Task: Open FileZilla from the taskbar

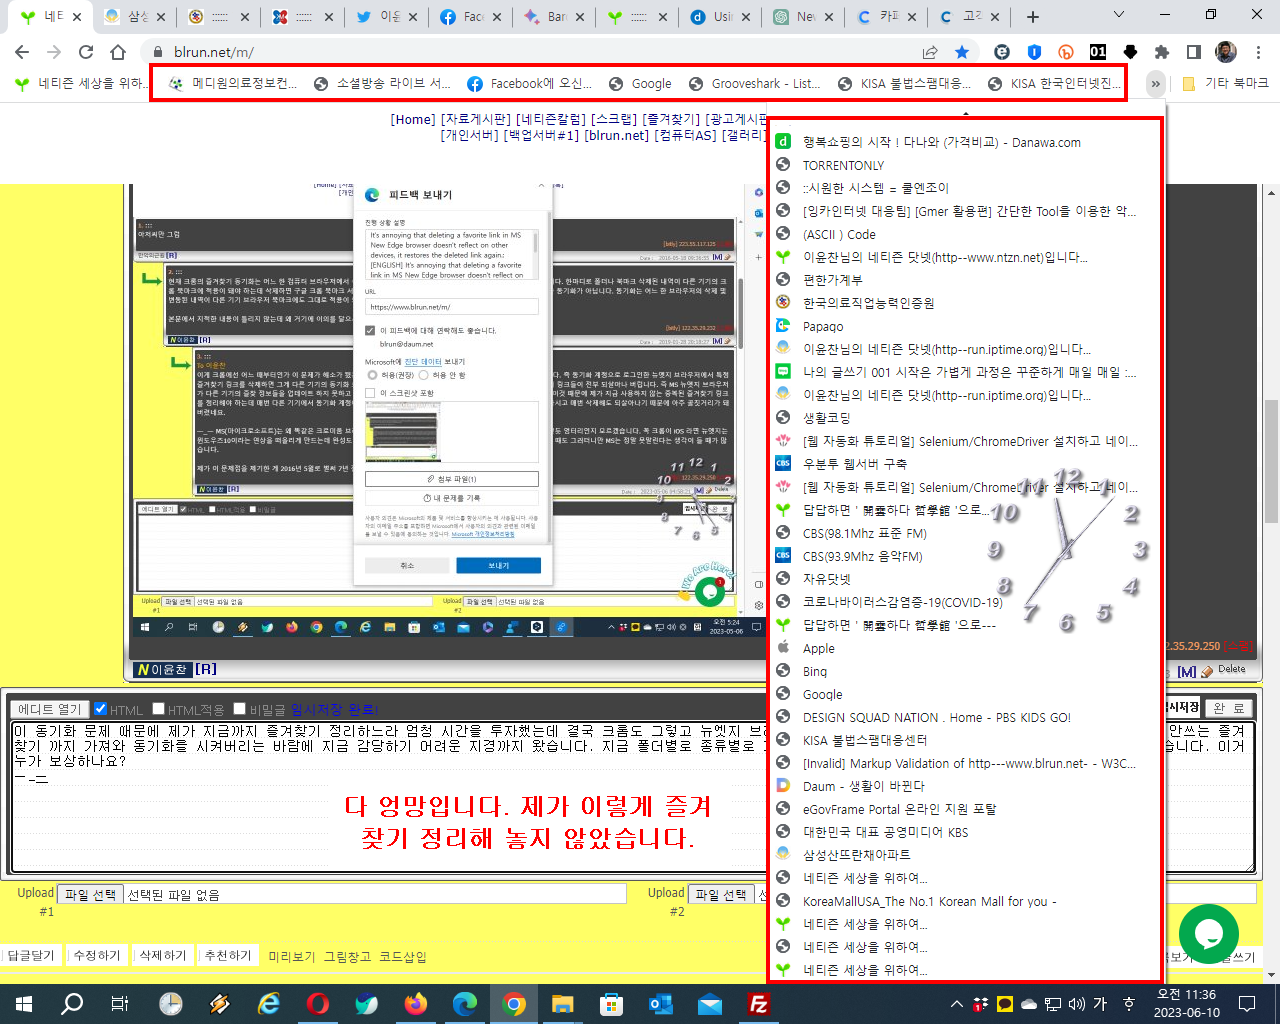Action: tap(759, 1004)
